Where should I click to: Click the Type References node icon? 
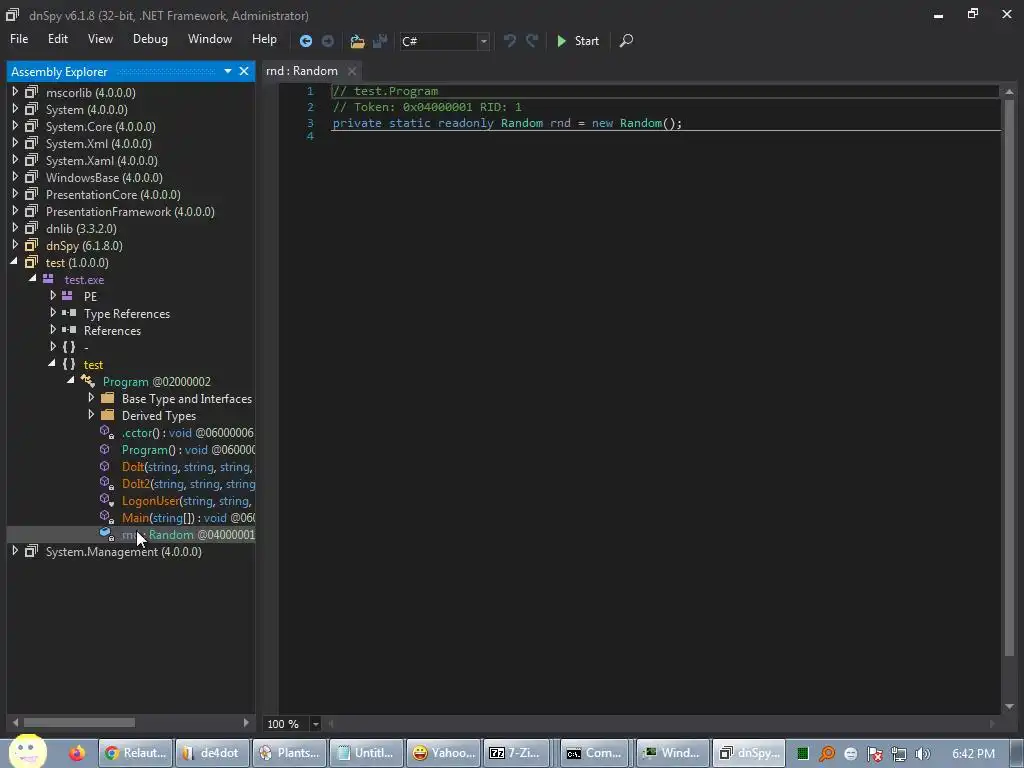pyautogui.click(x=69, y=313)
